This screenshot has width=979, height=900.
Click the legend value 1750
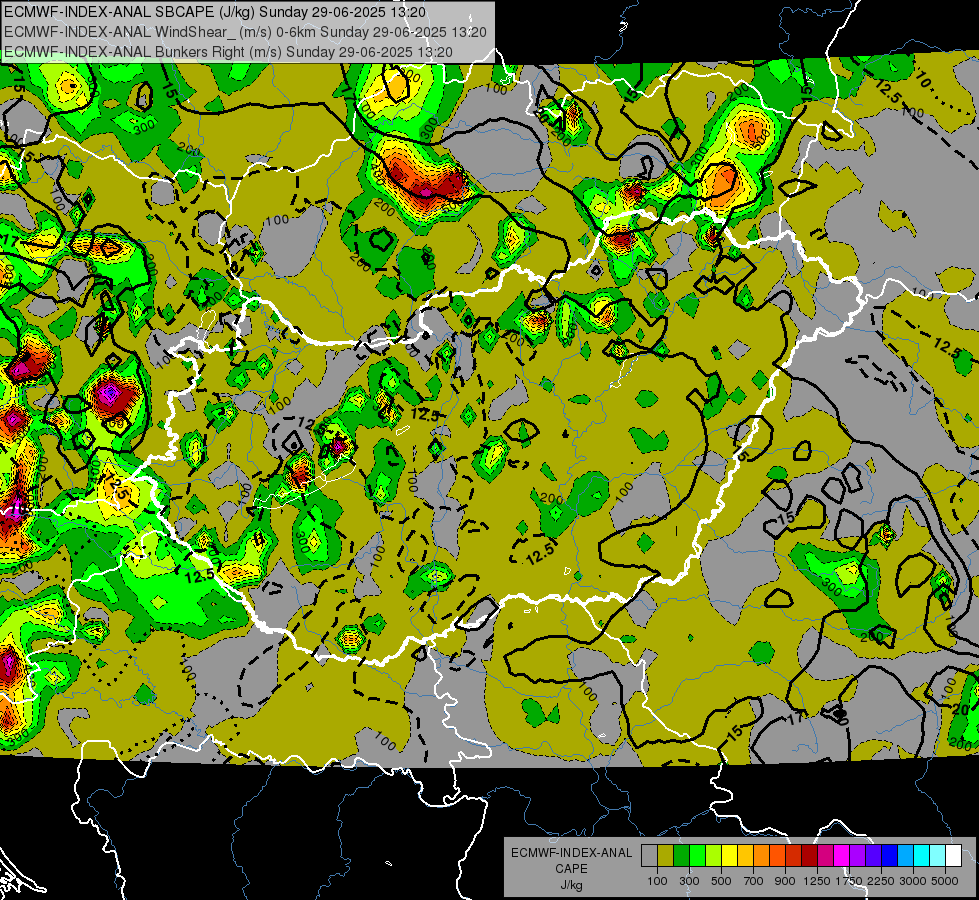pyautogui.click(x=849, y=881)
